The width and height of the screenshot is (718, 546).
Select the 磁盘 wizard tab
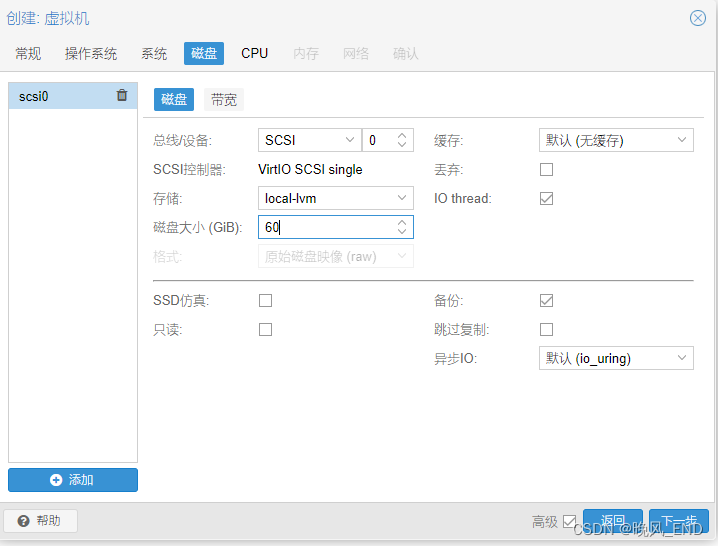[204, 54]
